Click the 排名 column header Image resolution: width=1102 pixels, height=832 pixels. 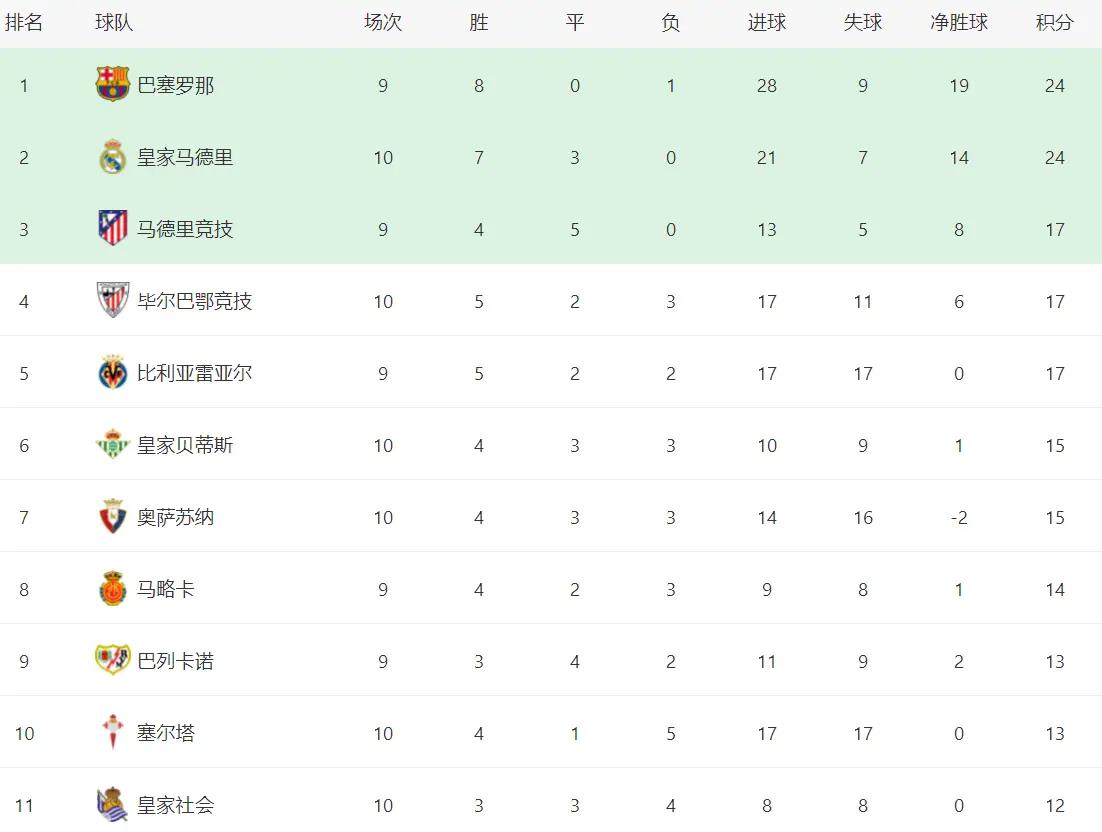[x=24, y=22]
